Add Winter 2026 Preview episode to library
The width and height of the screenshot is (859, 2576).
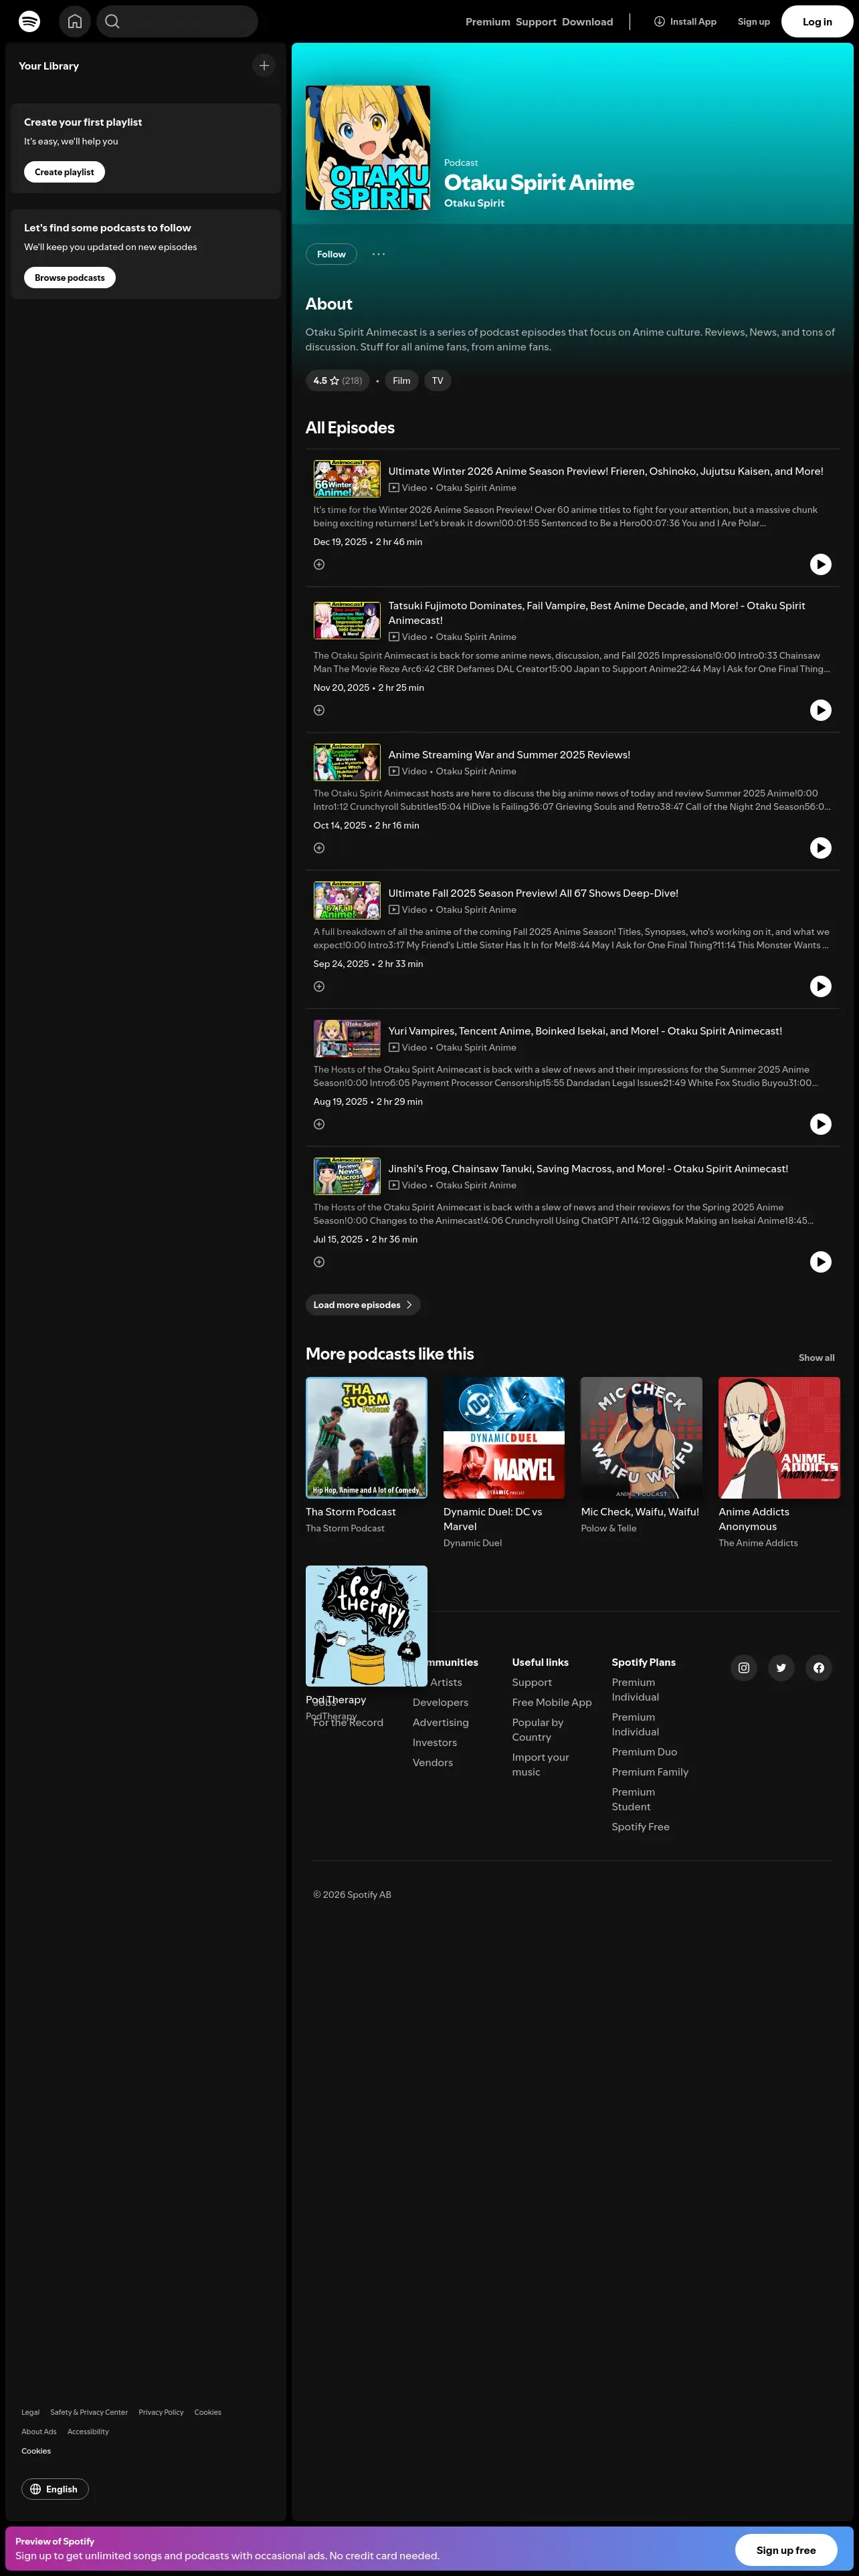point(319,565)
